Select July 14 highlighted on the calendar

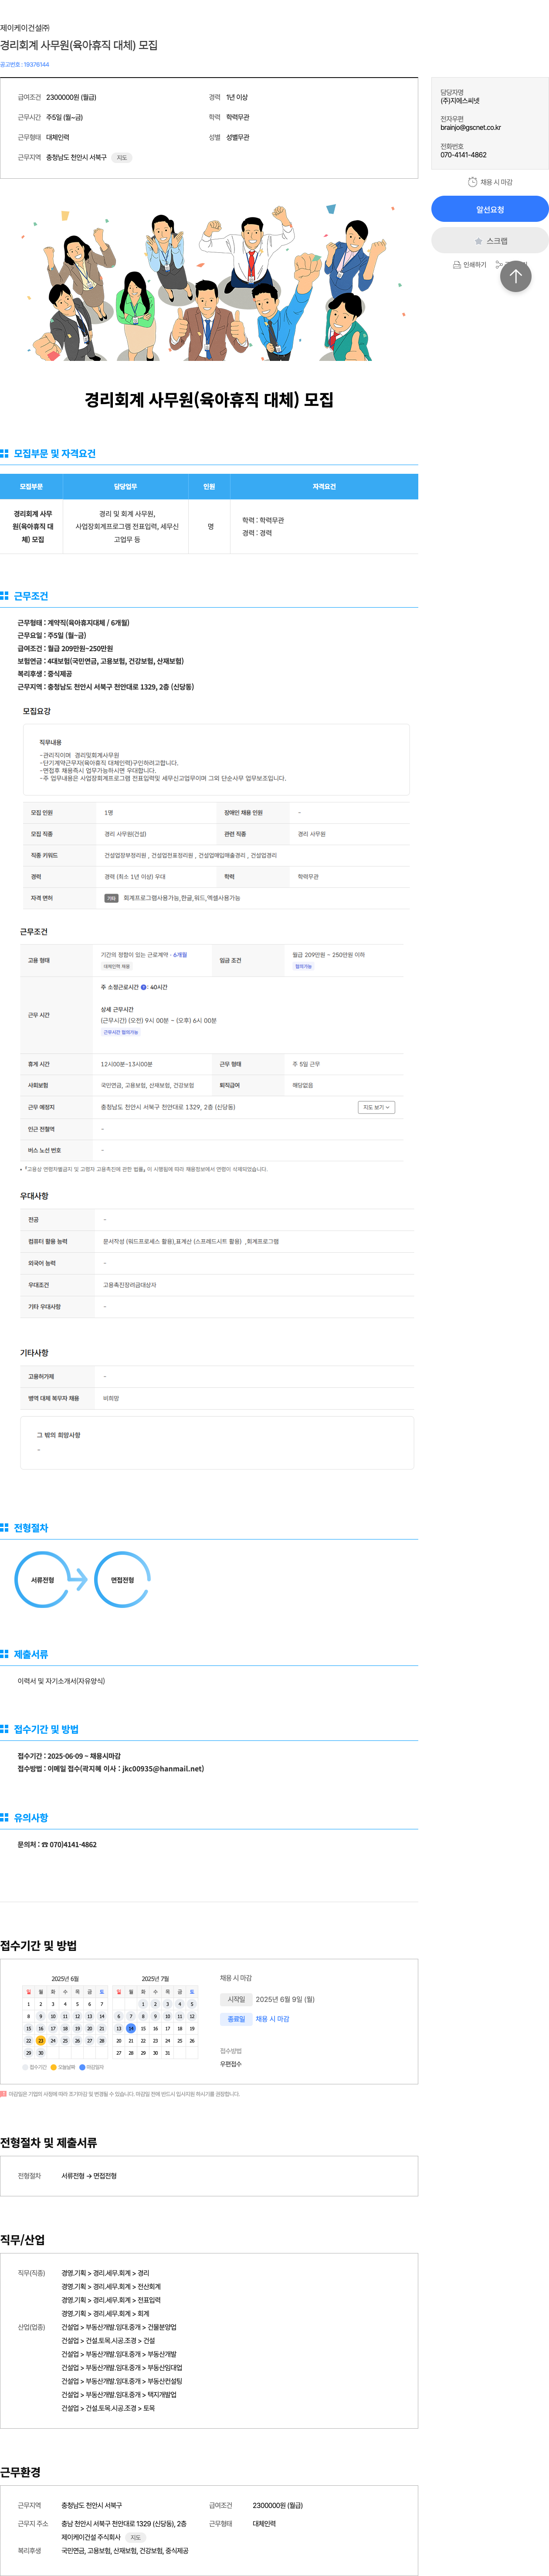(131, 2029)
